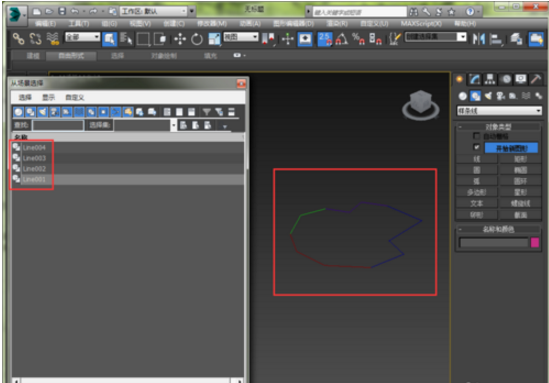
Task: Toggle the Spinner Snap icon
Action: click(376, 39)
